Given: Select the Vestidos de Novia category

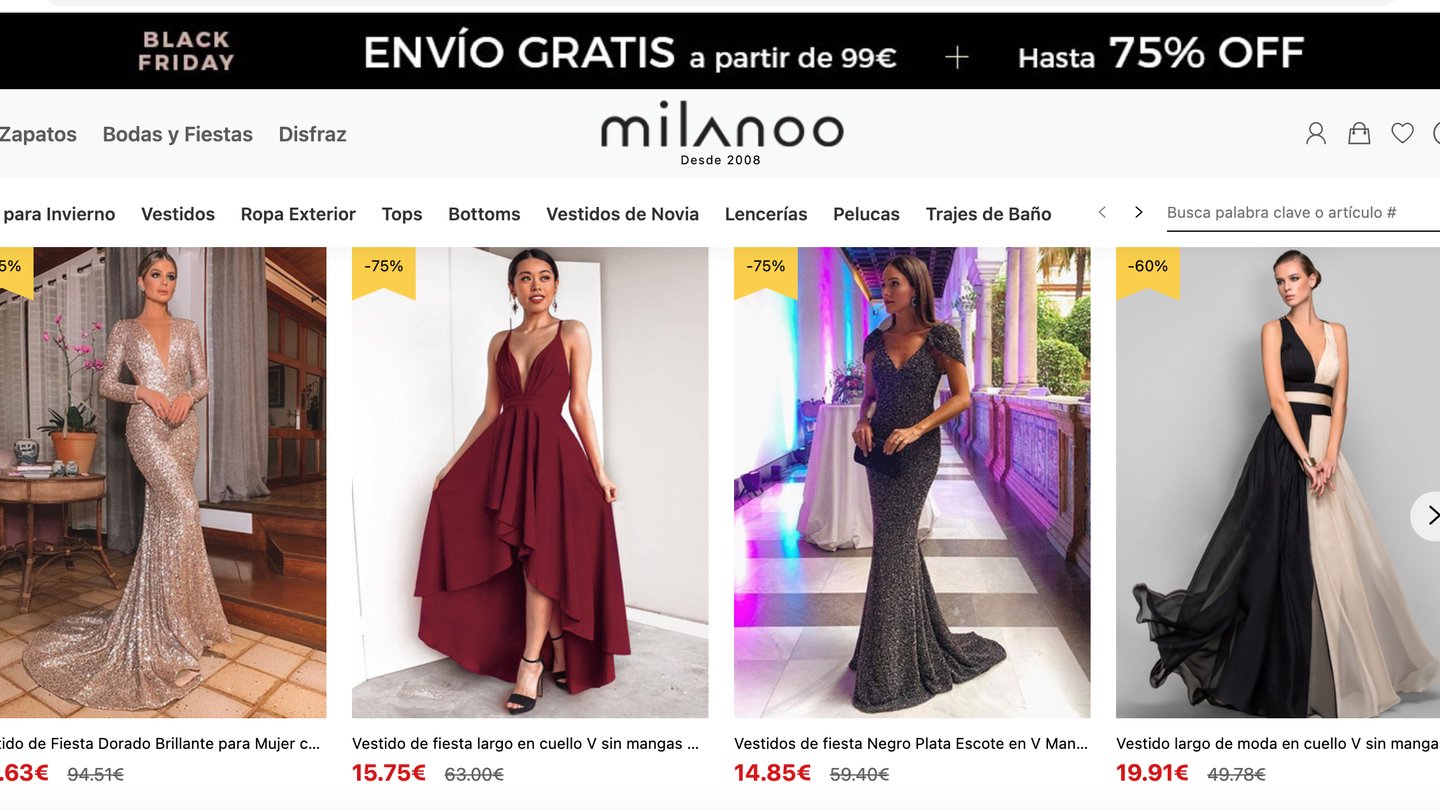Looking at the screenshot, I should [622, 214].
